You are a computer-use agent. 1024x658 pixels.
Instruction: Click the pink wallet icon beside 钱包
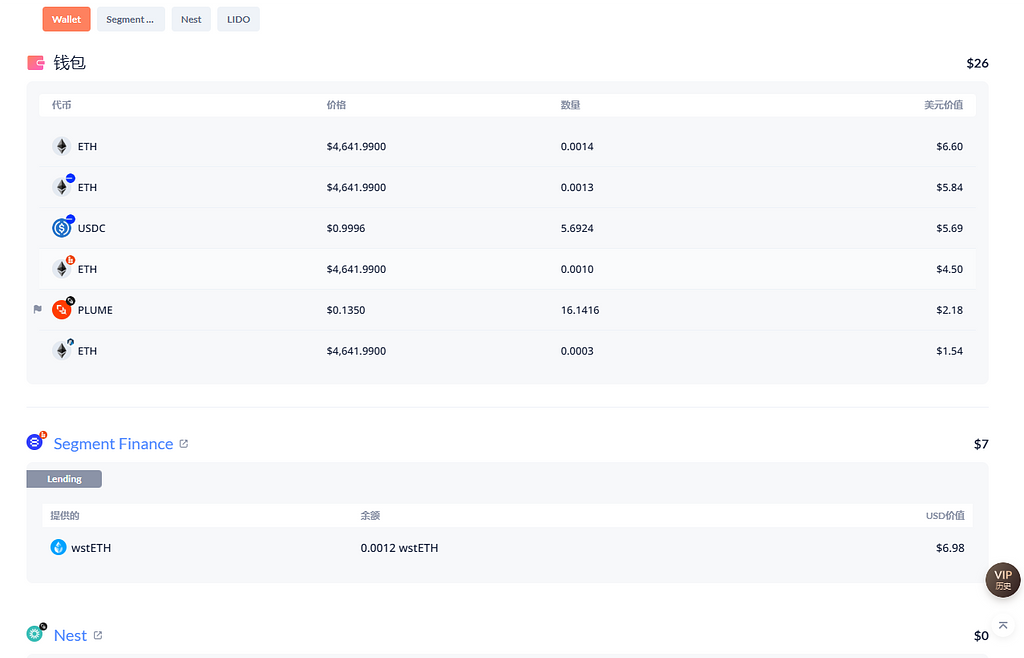tap(36, 63)
